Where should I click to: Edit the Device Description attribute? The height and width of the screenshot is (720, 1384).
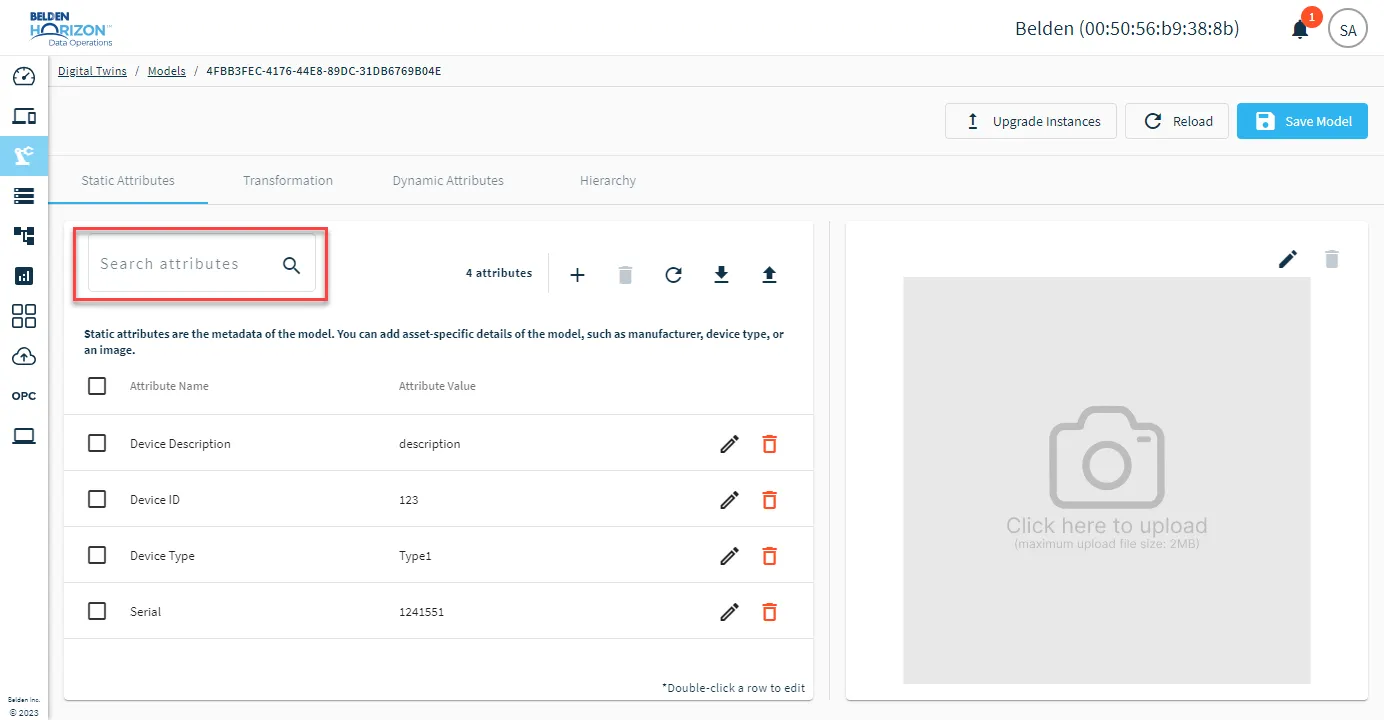(730, 444)
